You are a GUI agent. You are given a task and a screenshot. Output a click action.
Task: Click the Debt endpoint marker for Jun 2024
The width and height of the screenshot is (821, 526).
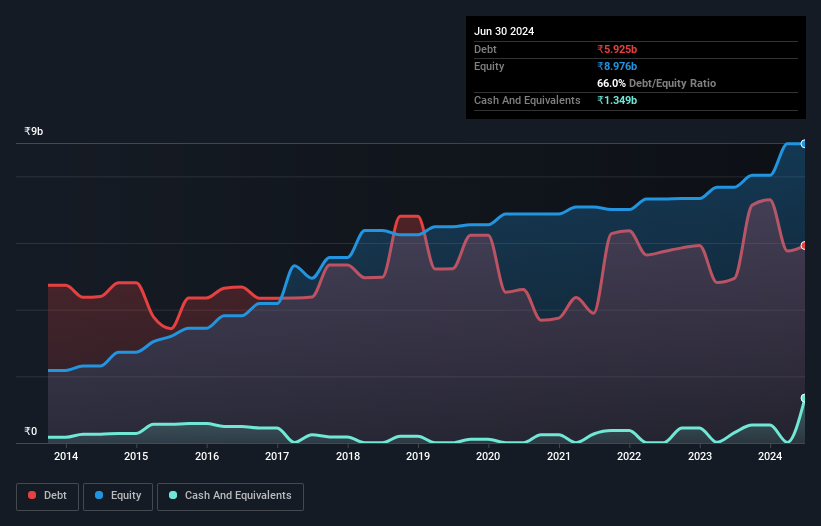(x=804, y=245)
